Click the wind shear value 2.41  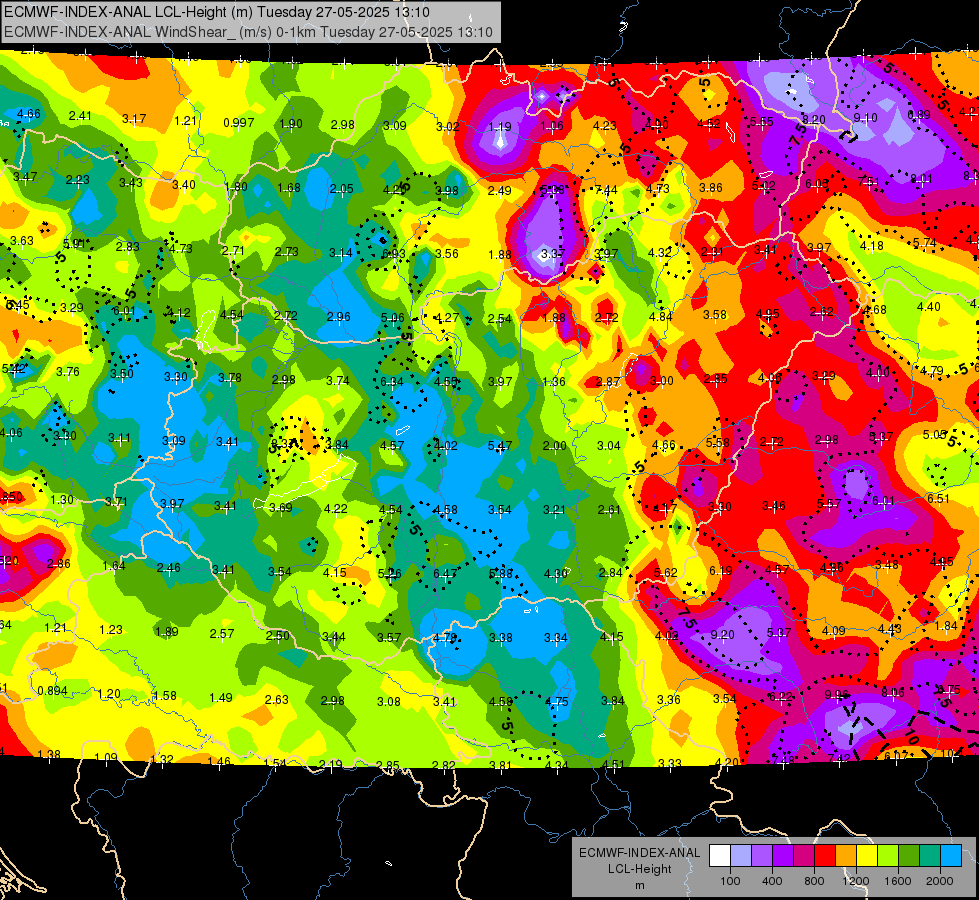tap(80, 116)
